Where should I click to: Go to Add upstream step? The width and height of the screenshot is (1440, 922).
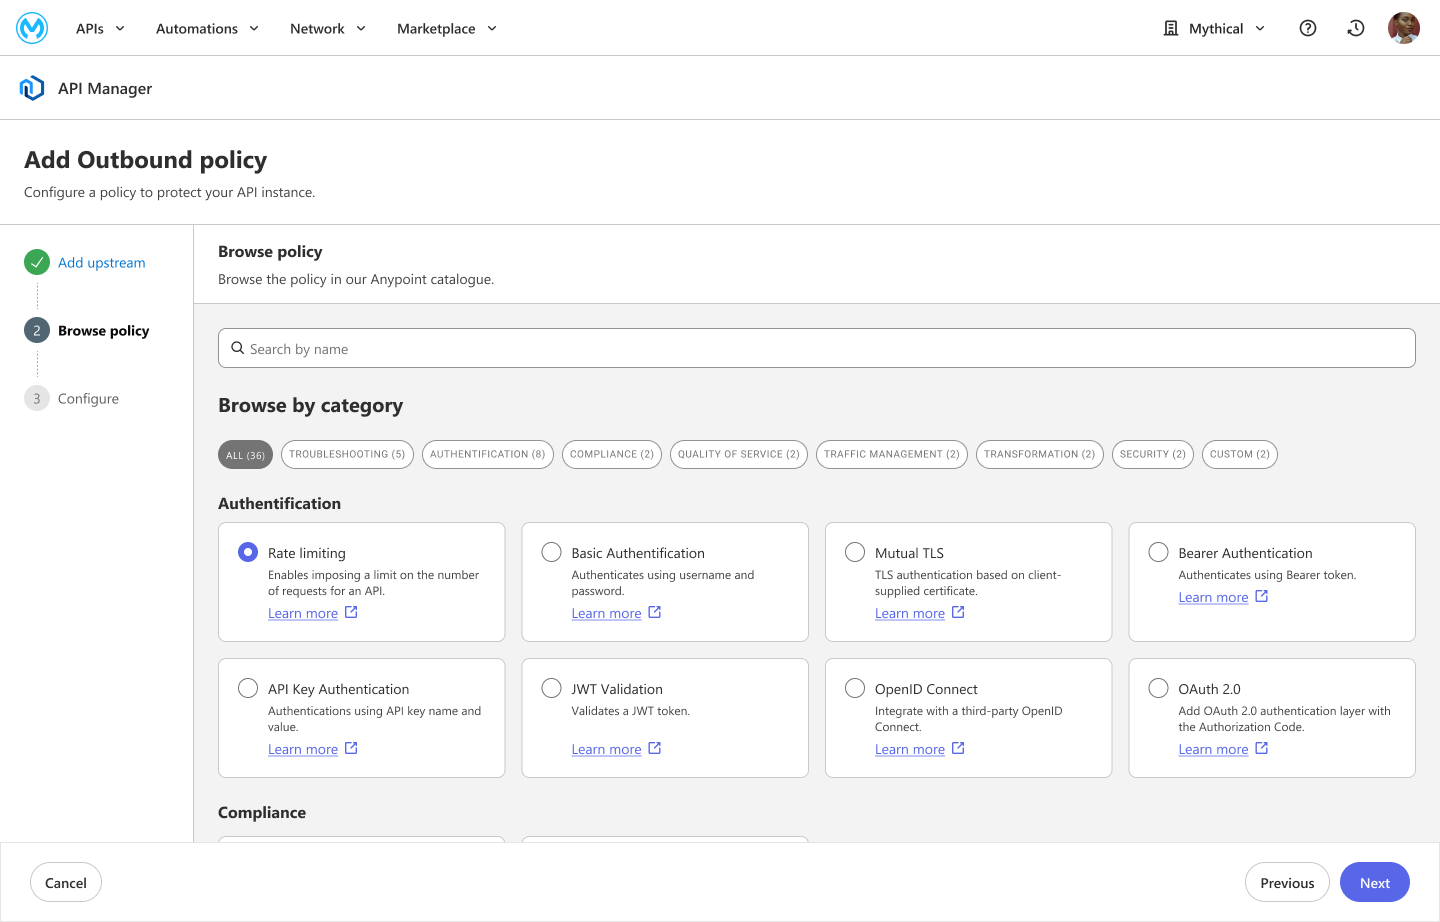pyautogui.click(x=102, y=262)
